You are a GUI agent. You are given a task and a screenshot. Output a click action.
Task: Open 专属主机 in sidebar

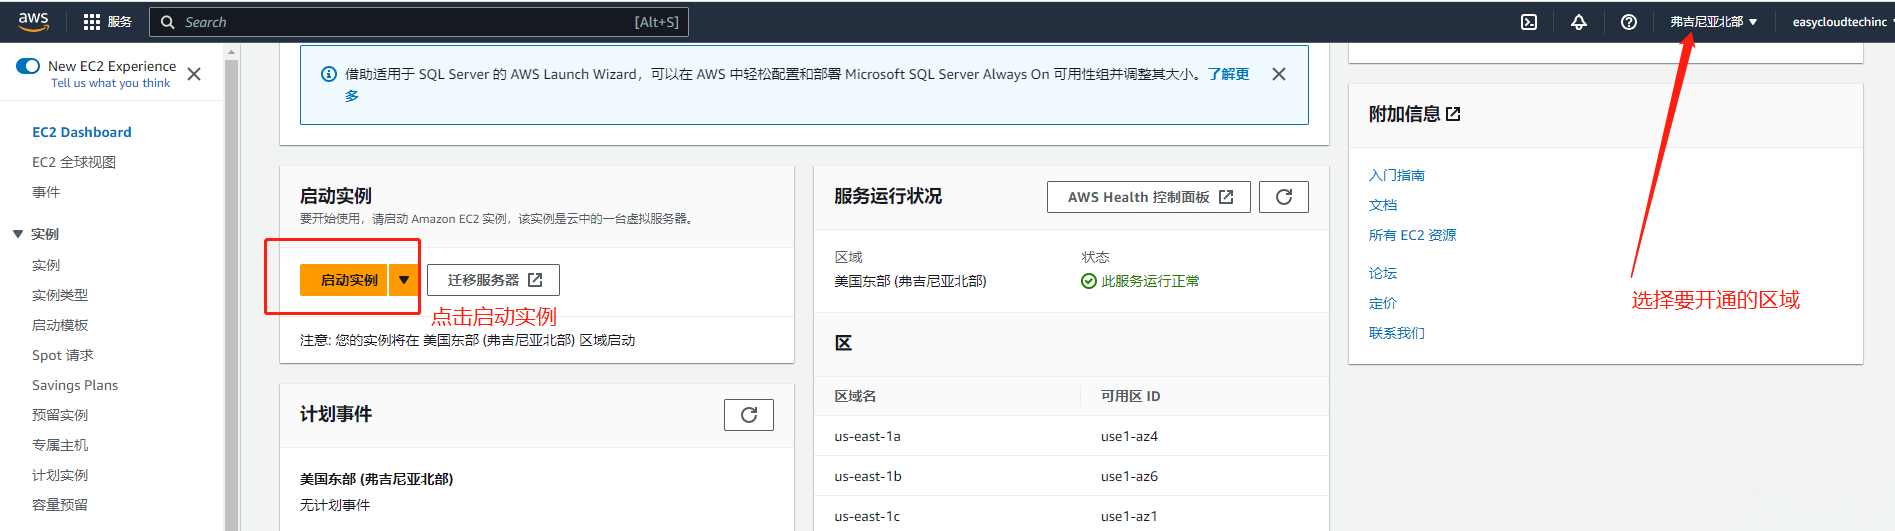click(x=60, y=445)
